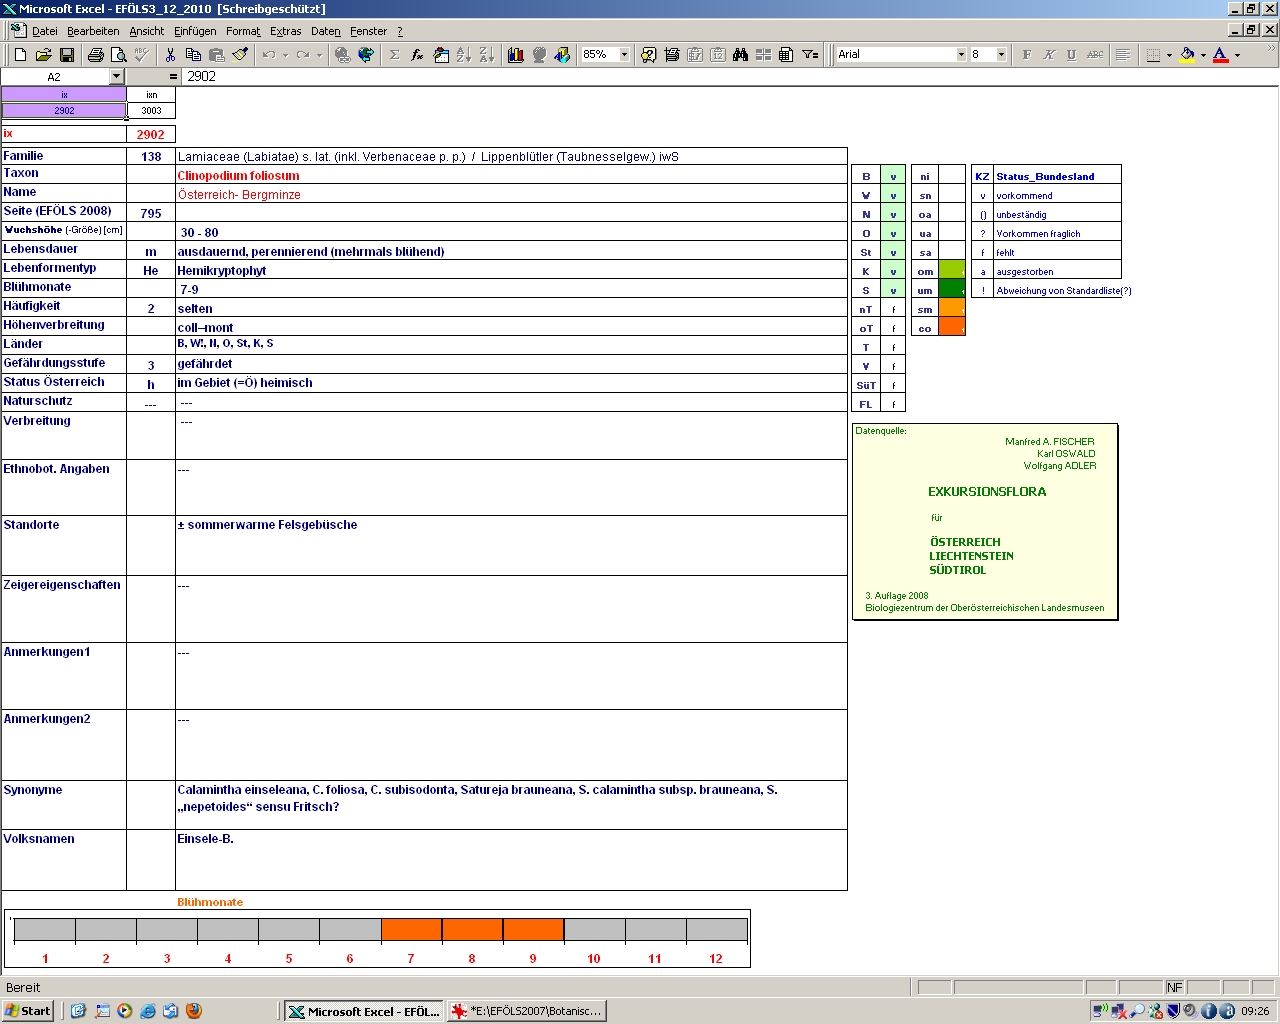Copy selection with the copy icon
Viewport: 1280px width, 1024px height.
(x=193, y=55)
